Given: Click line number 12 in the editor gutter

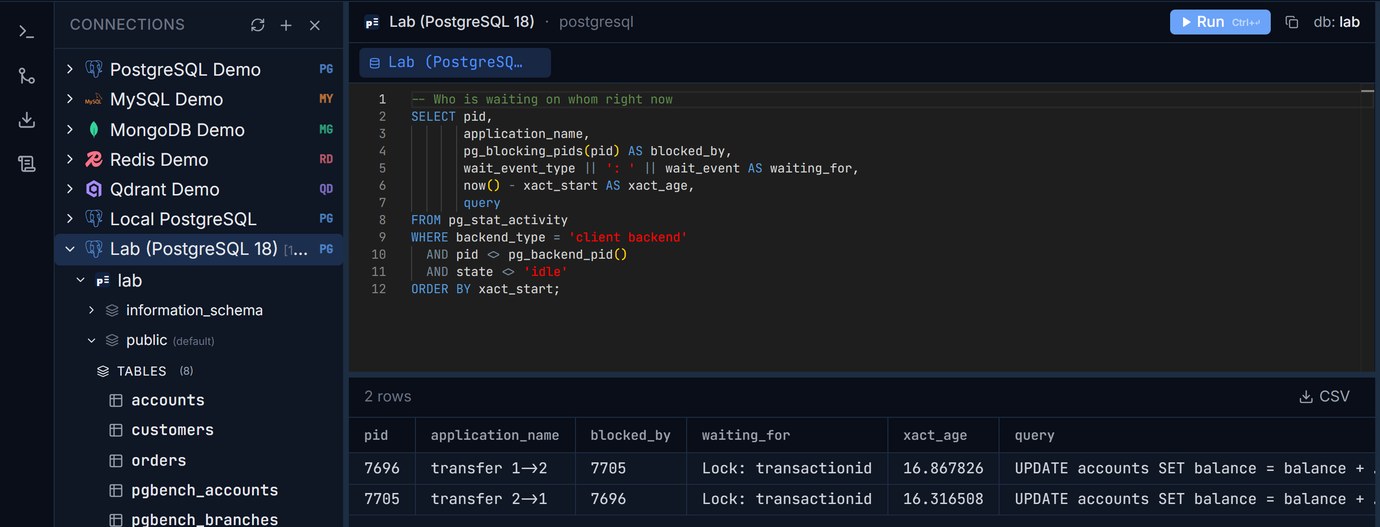Looking at the screenshot, I should coord(379,289).
